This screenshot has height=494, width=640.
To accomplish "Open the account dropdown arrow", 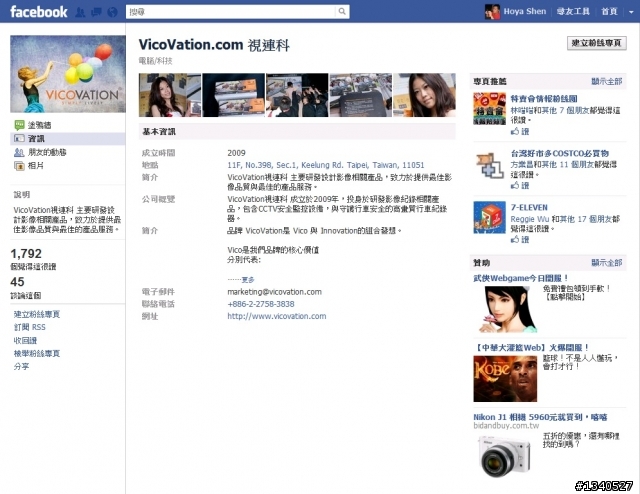I will [x=631, y=12].
